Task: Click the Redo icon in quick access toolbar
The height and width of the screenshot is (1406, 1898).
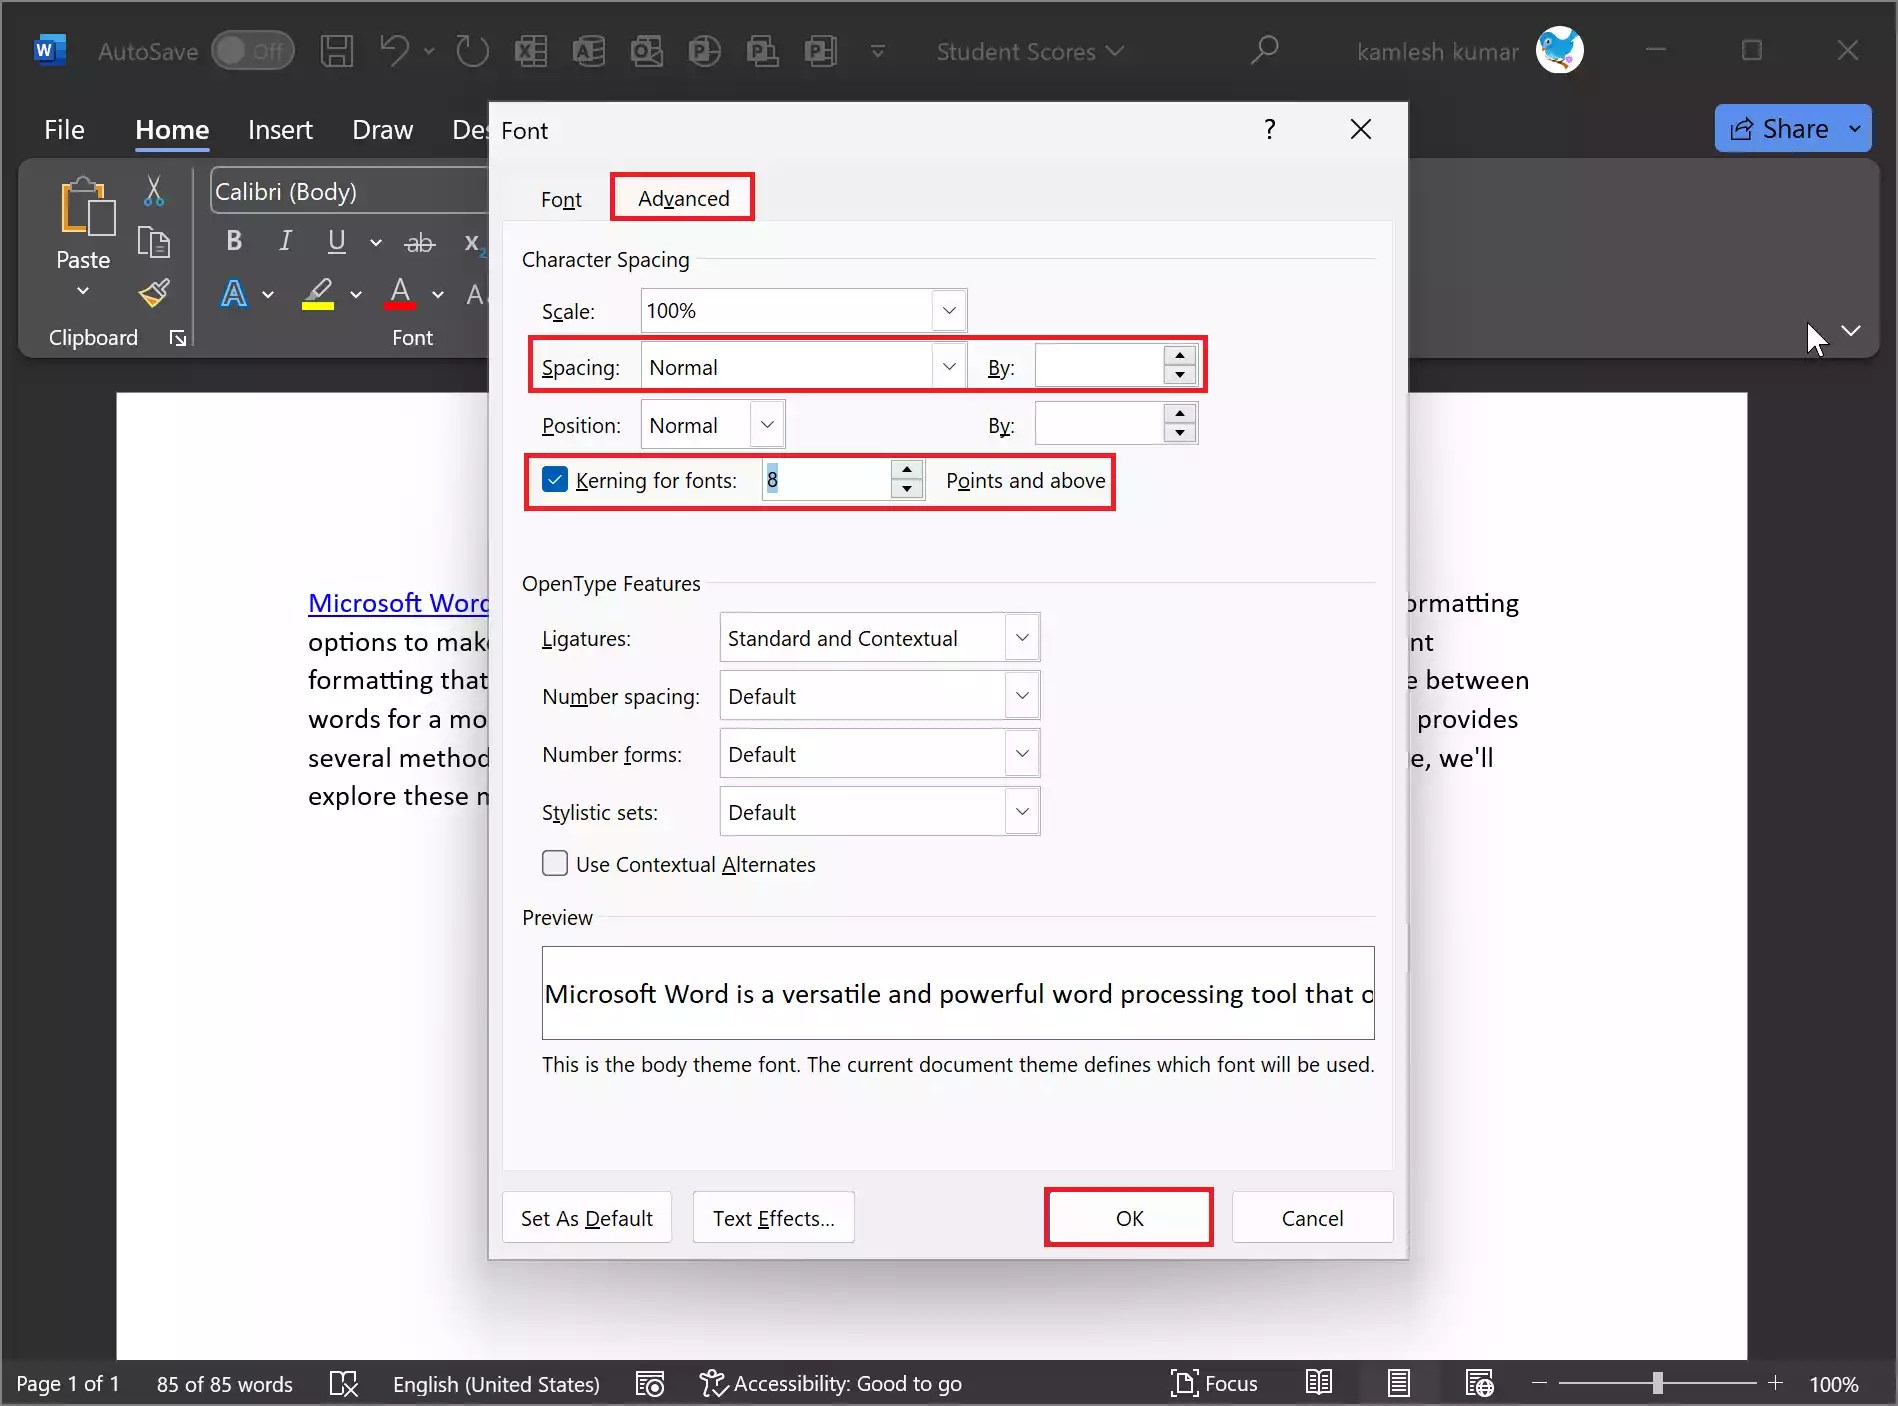Action: 471,51
